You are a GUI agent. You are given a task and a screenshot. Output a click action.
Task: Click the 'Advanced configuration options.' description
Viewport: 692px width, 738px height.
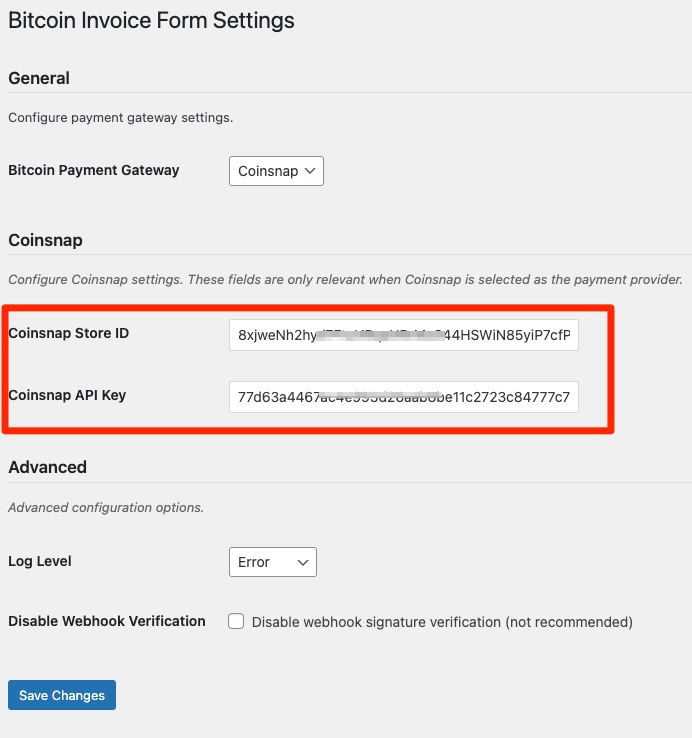106,507
